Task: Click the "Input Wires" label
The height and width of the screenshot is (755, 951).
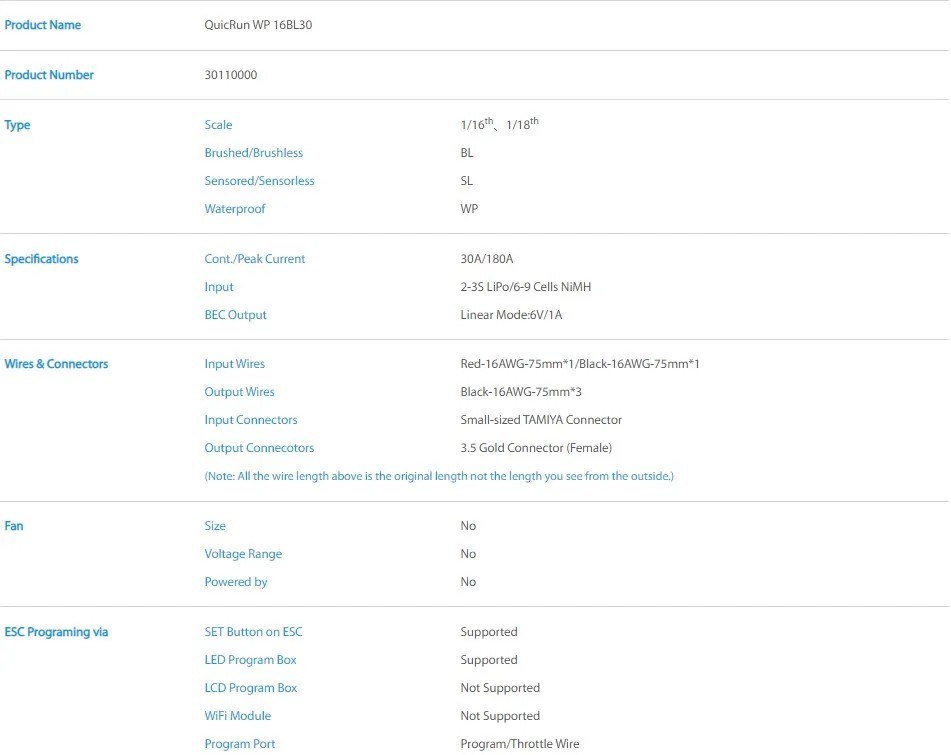Action: click(x=235, y=364)
